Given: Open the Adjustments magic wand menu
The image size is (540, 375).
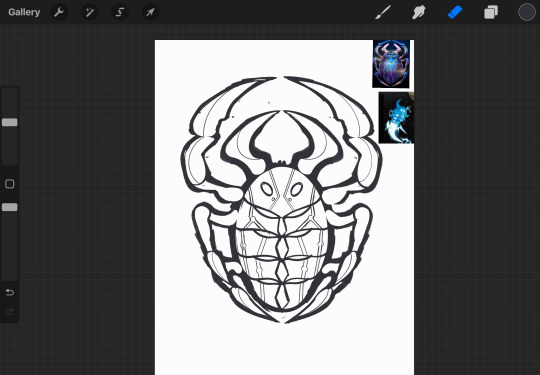Looking at the screenshot, I should [x=90, y=12].
